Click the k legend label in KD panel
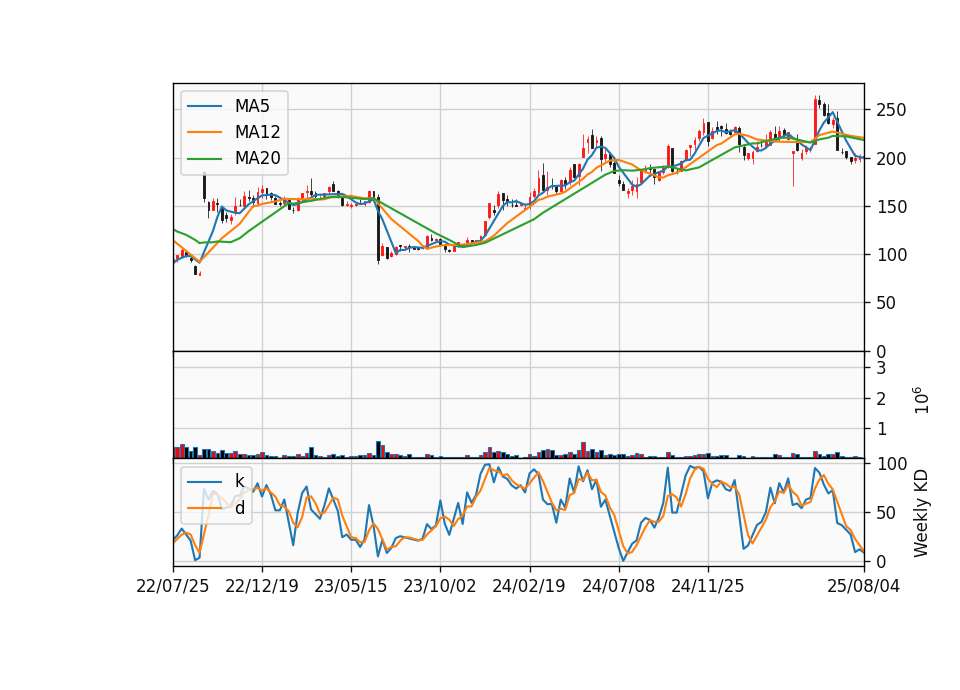Screen dimensions: 960x690 point(239,481)
